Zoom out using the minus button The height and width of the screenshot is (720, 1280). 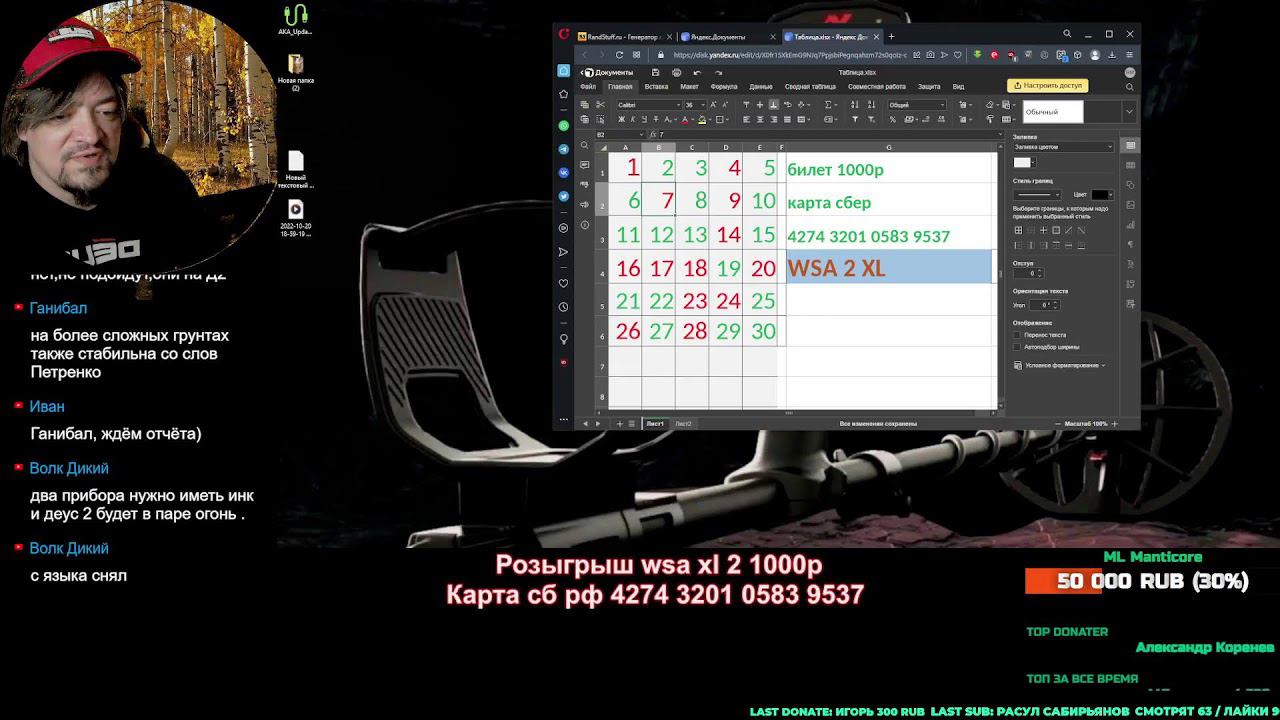[x=1058, y=424]
